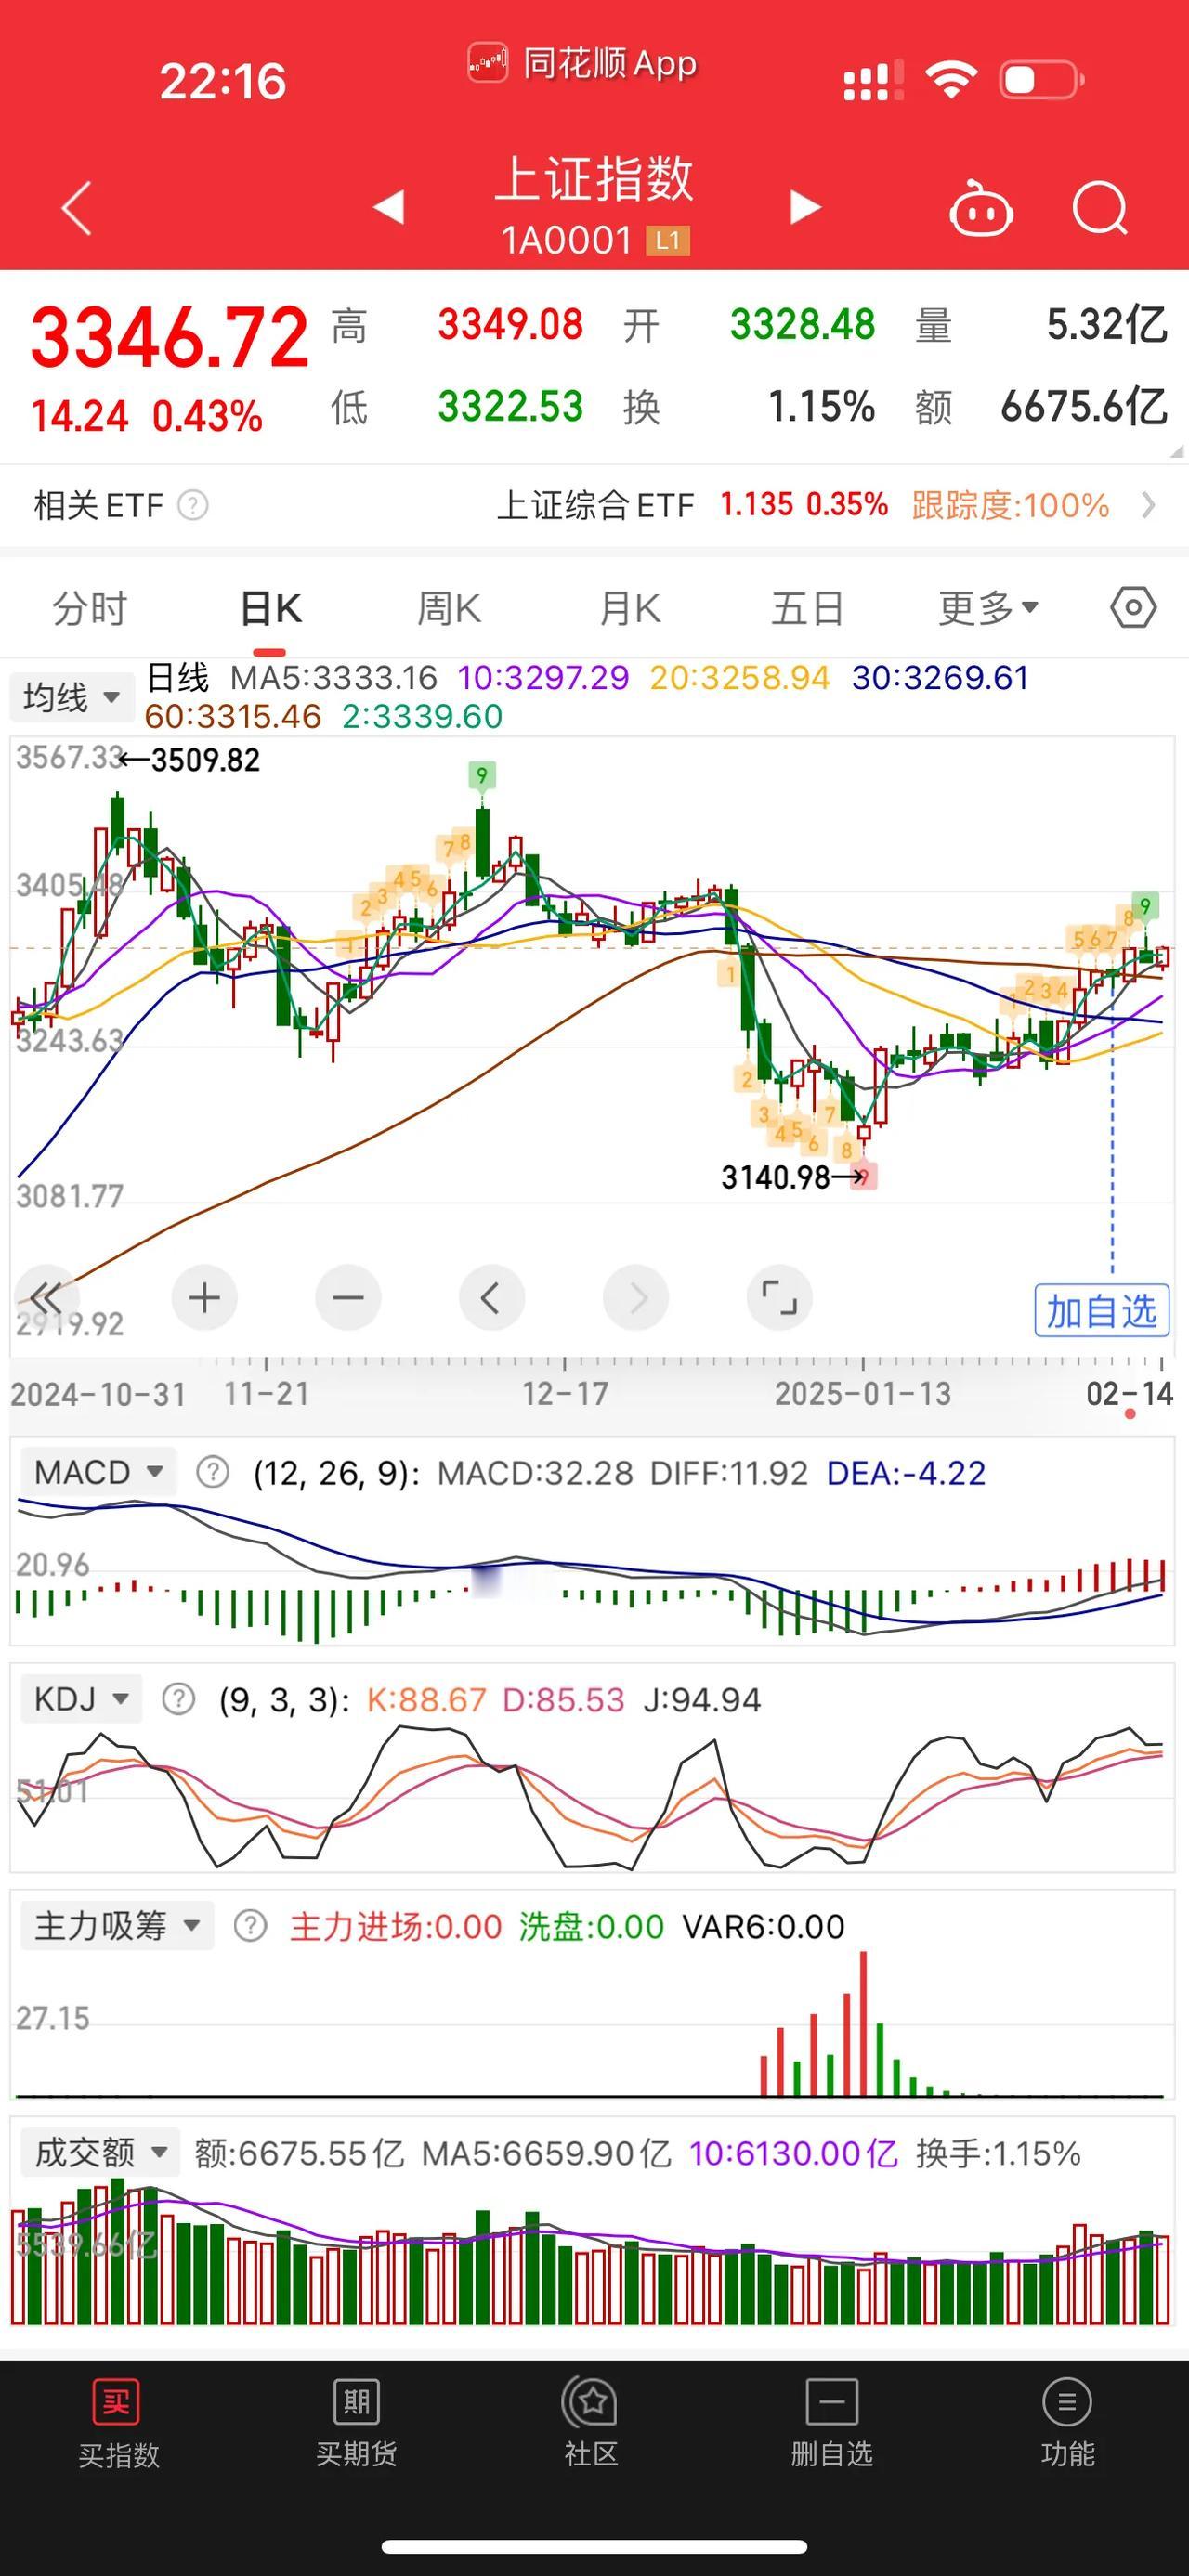Open 社区 community tab
This screenshot has height=2576, width=1189.
[592, 2425]
